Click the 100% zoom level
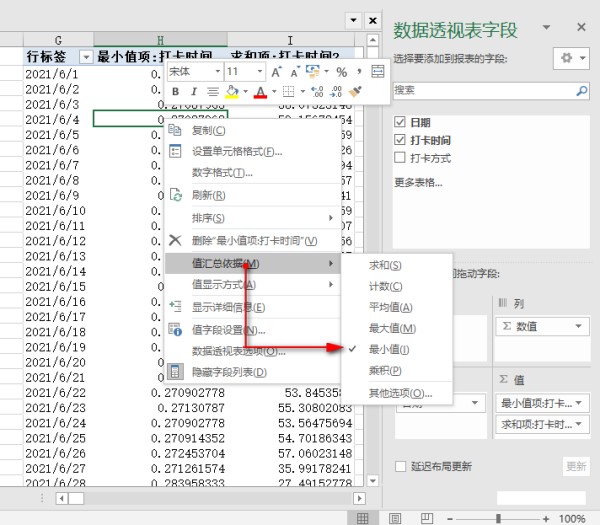 (x=572, y=519)
